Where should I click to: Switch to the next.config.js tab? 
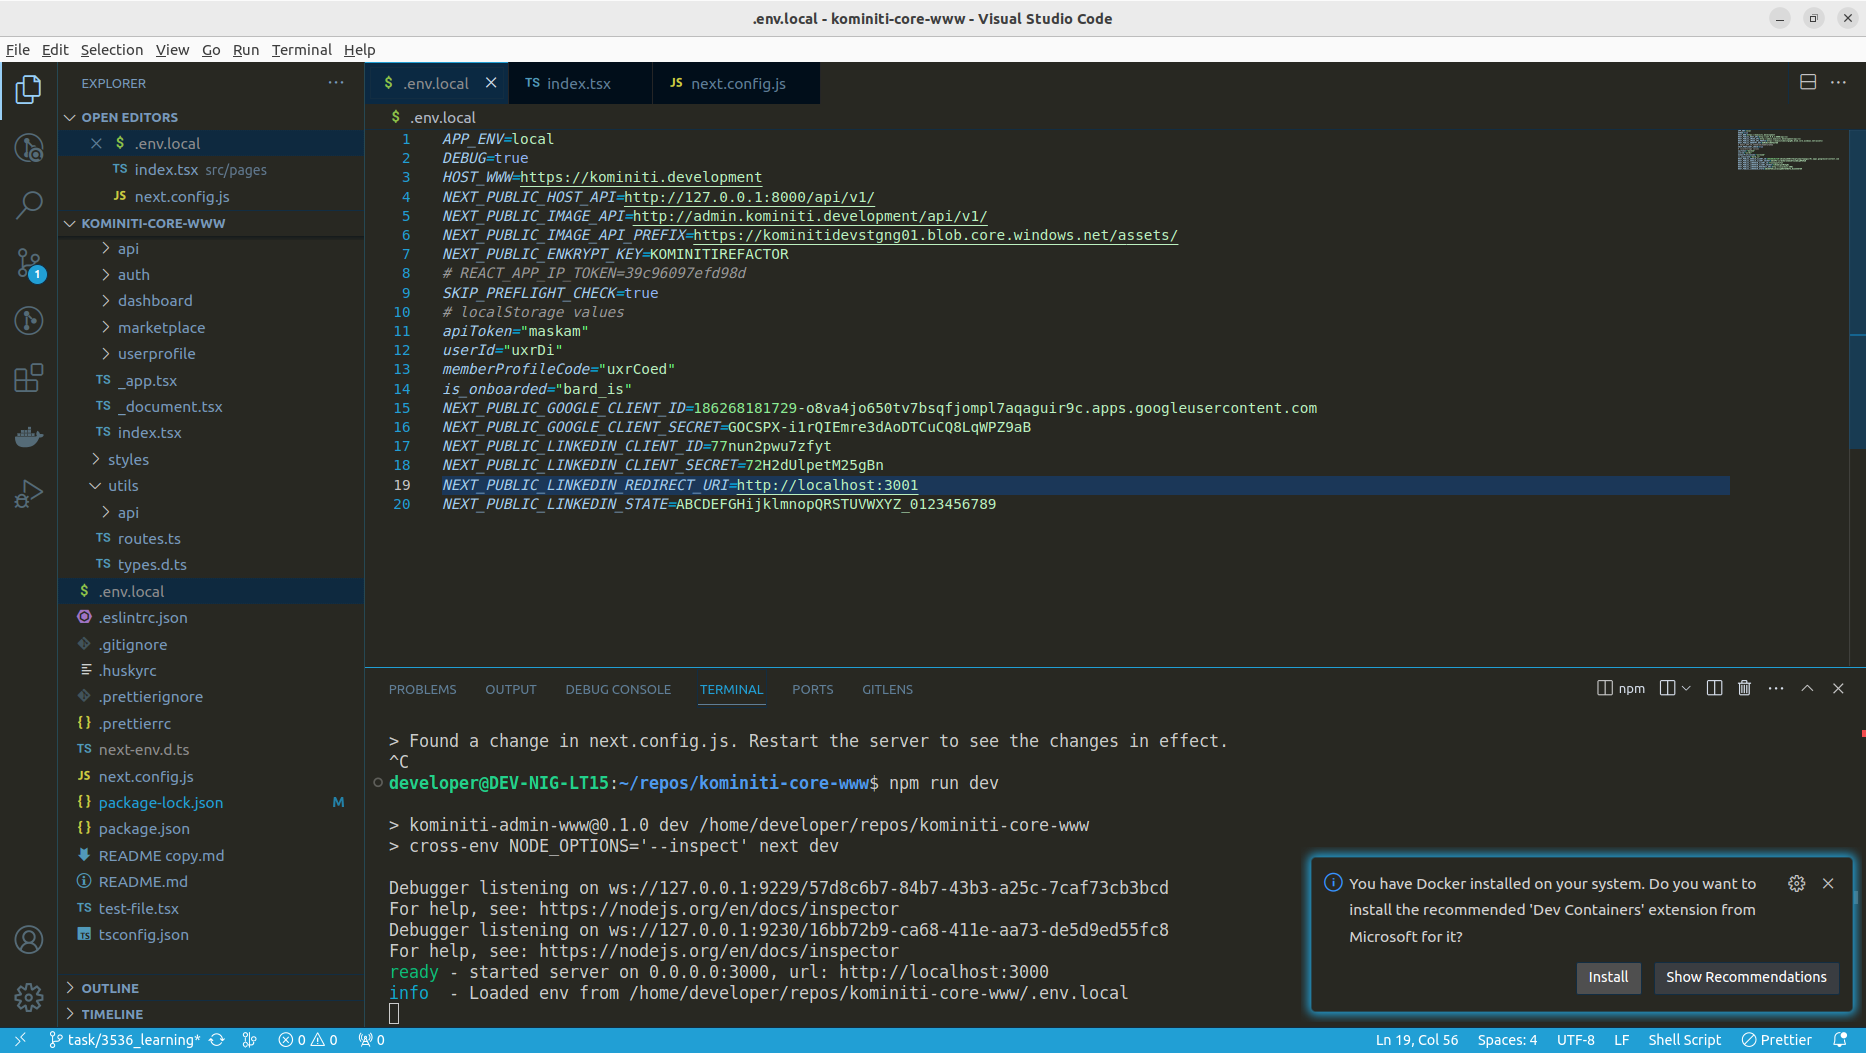click(737, 83)
